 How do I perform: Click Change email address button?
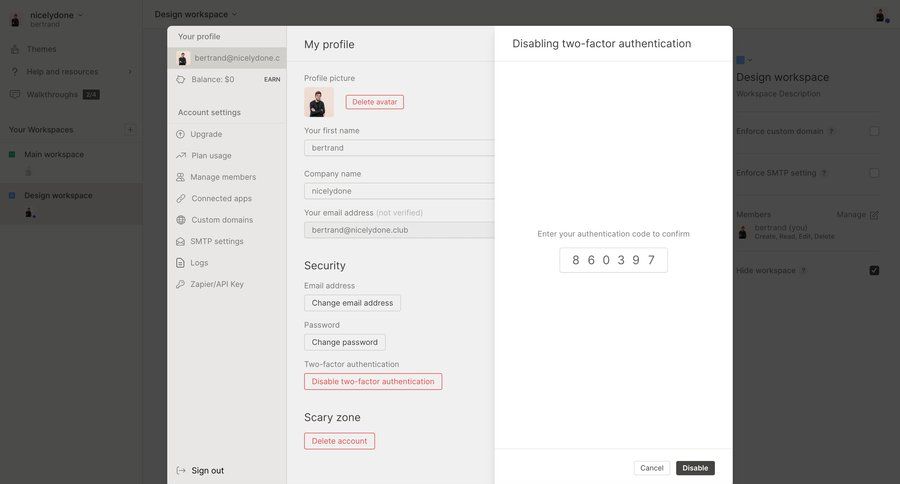[352, 303]
